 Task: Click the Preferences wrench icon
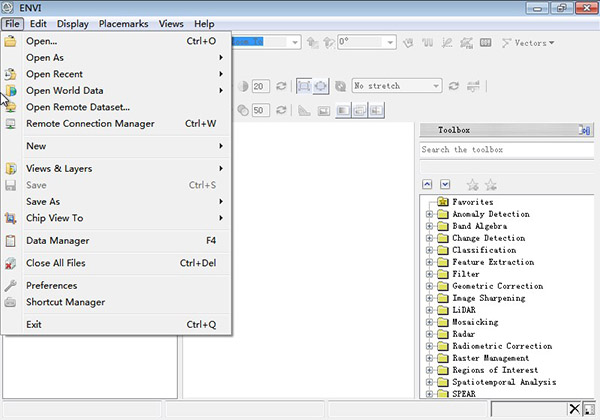tap(10, 285)
